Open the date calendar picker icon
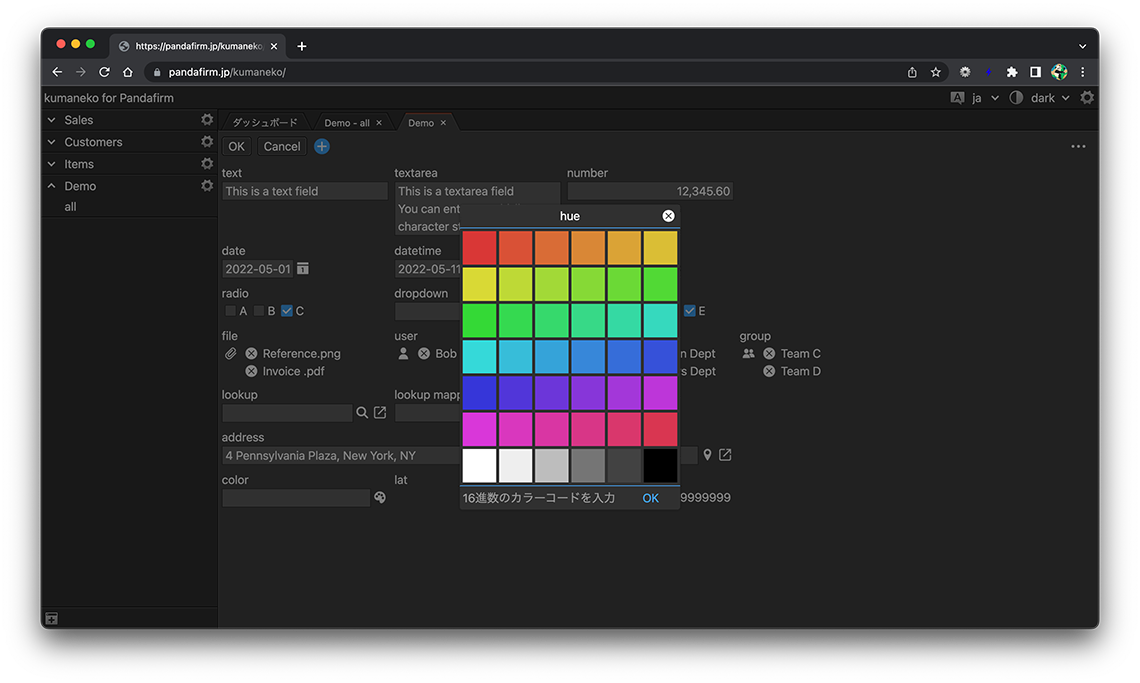This screenshot has height=683, width=1140. pos(303,269)
